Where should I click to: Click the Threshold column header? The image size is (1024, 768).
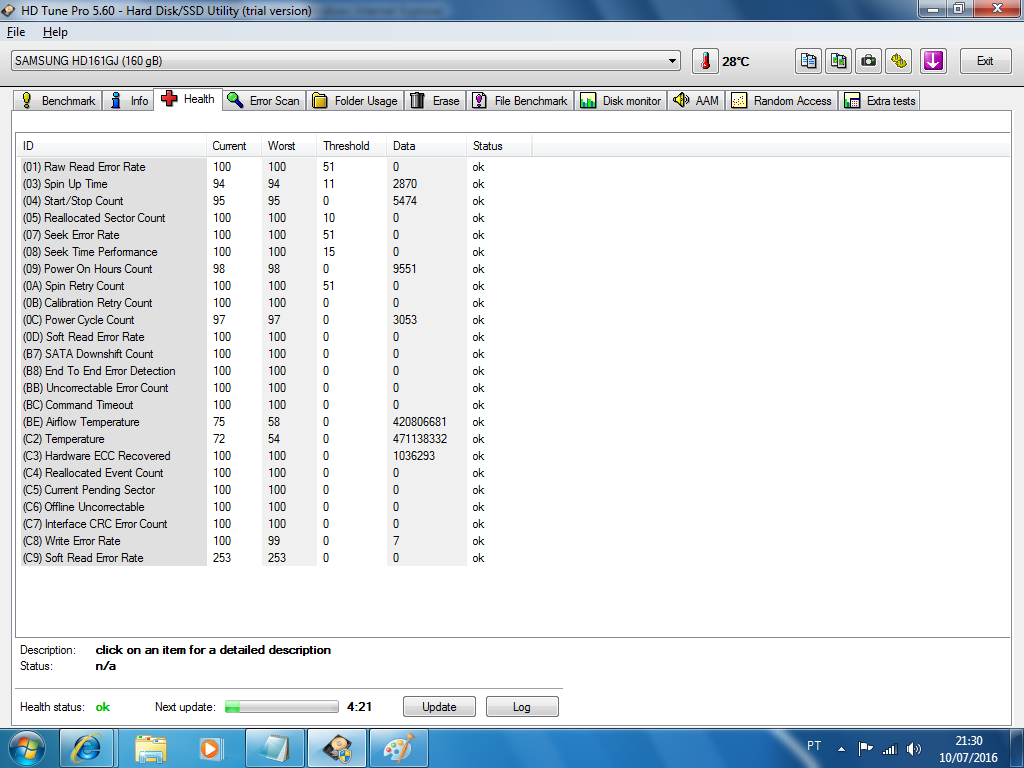[351, 146]
